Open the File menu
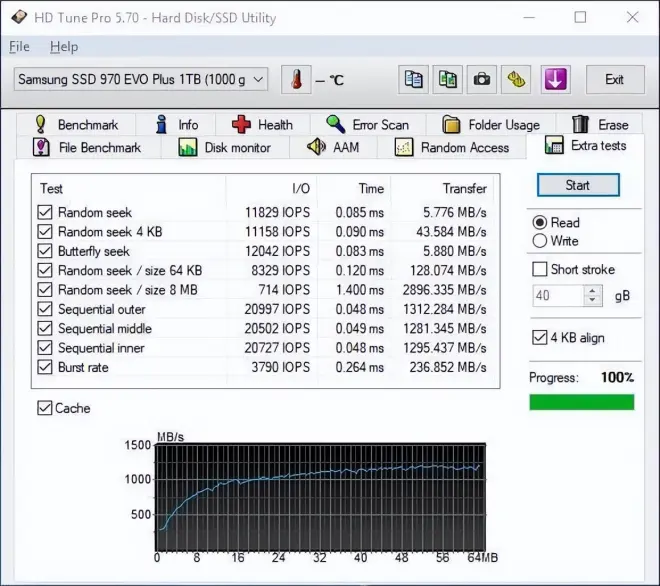This screenshot has height=586, width=660. point(20,47)
